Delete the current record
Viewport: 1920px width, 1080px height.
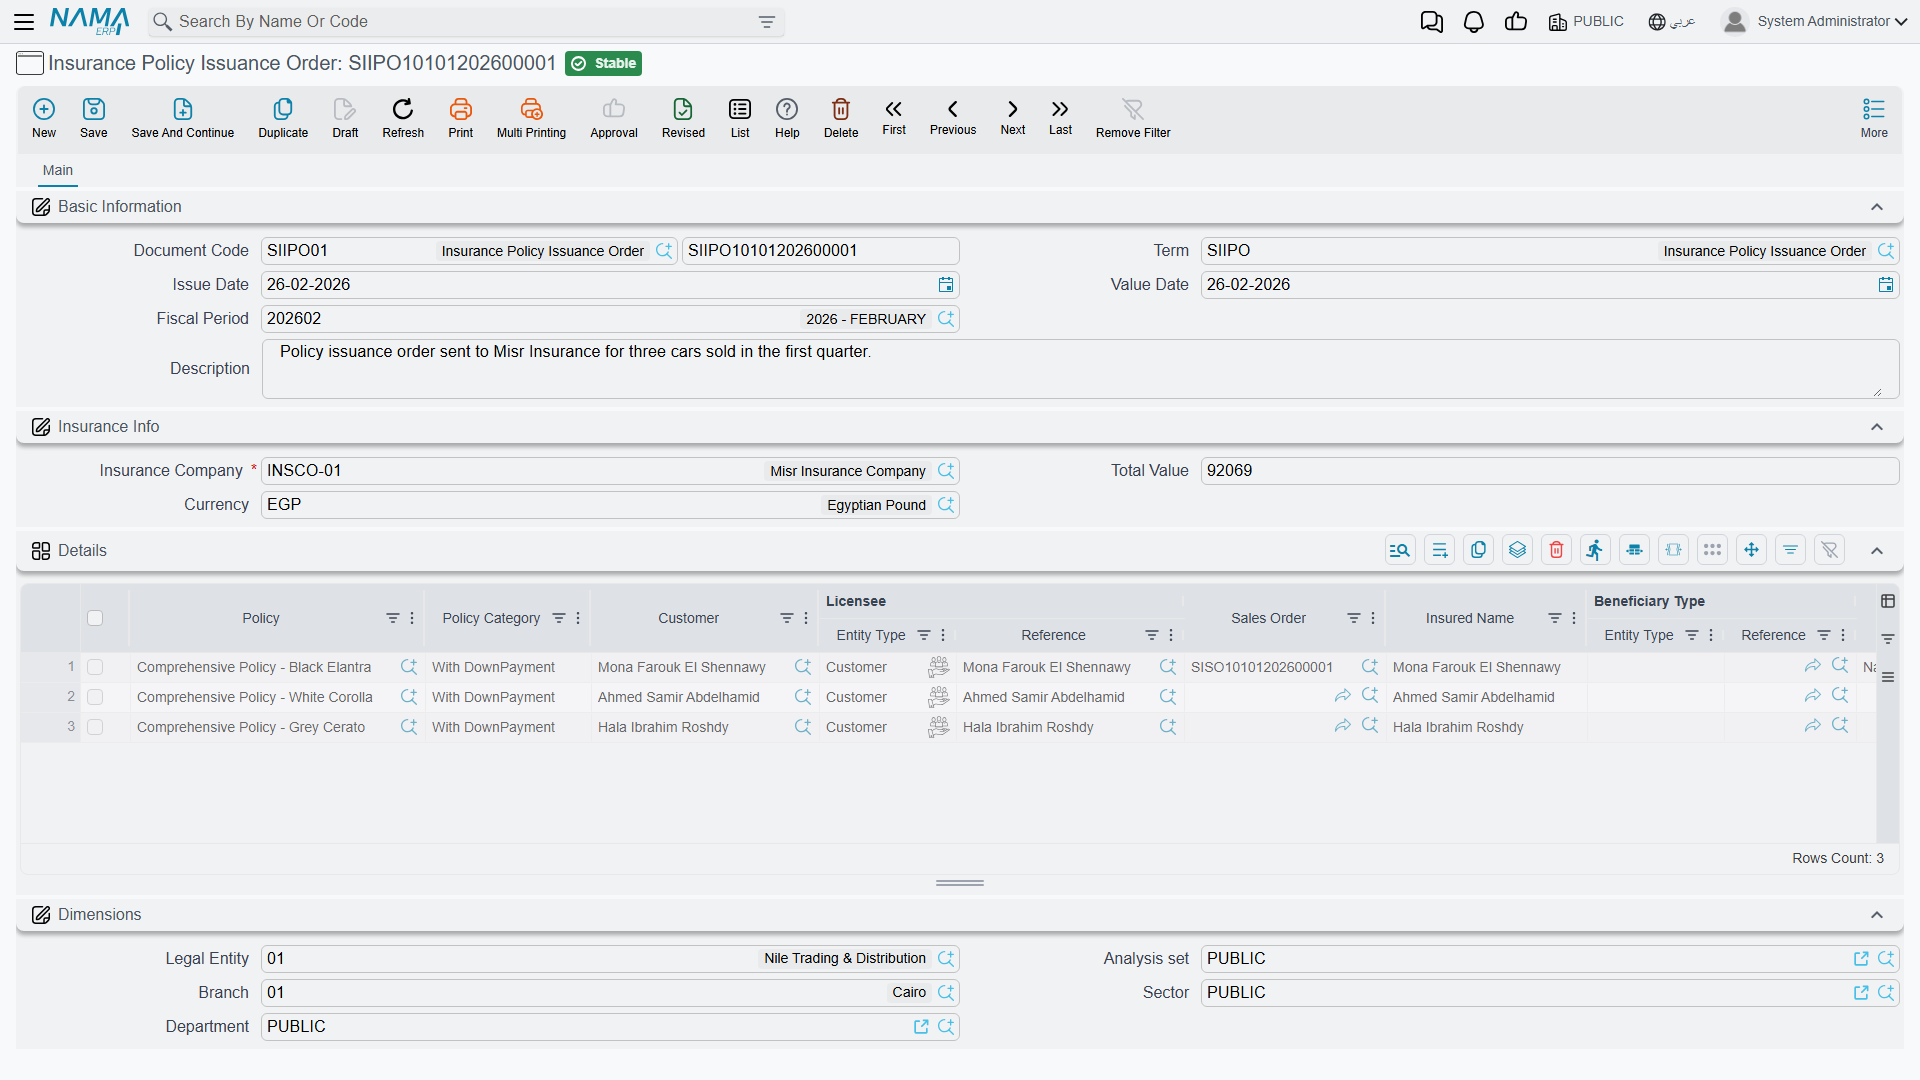click(841, 117)
